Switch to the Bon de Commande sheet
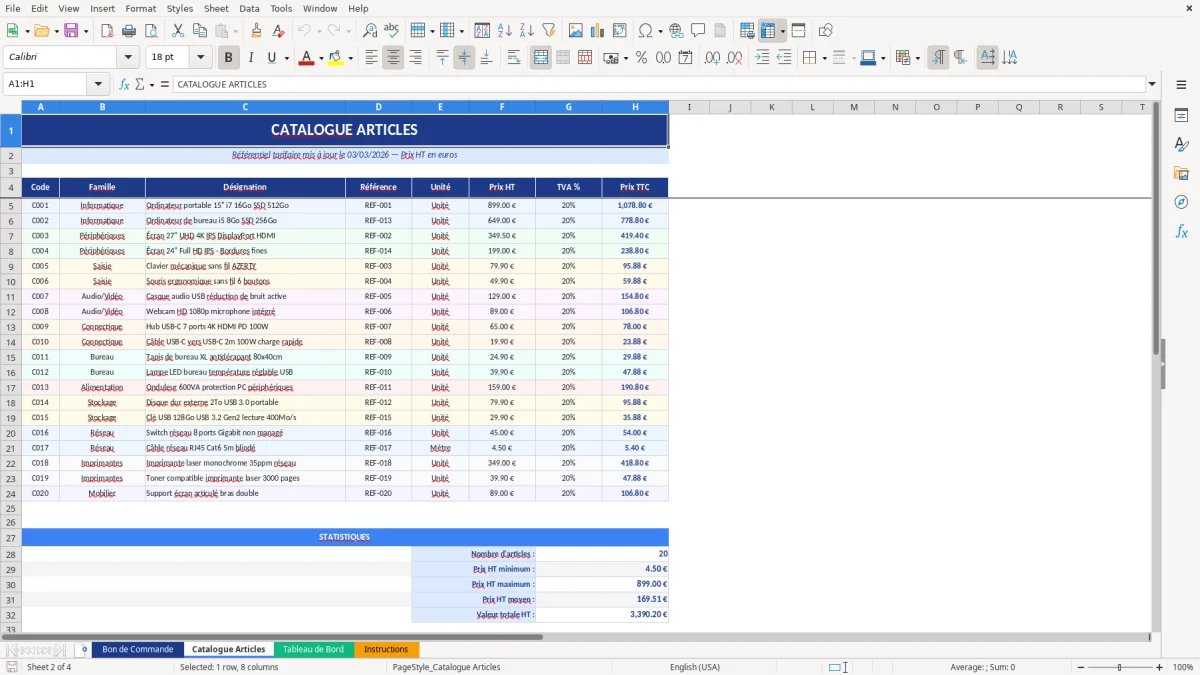The image size is (1200, 675). 137,648
